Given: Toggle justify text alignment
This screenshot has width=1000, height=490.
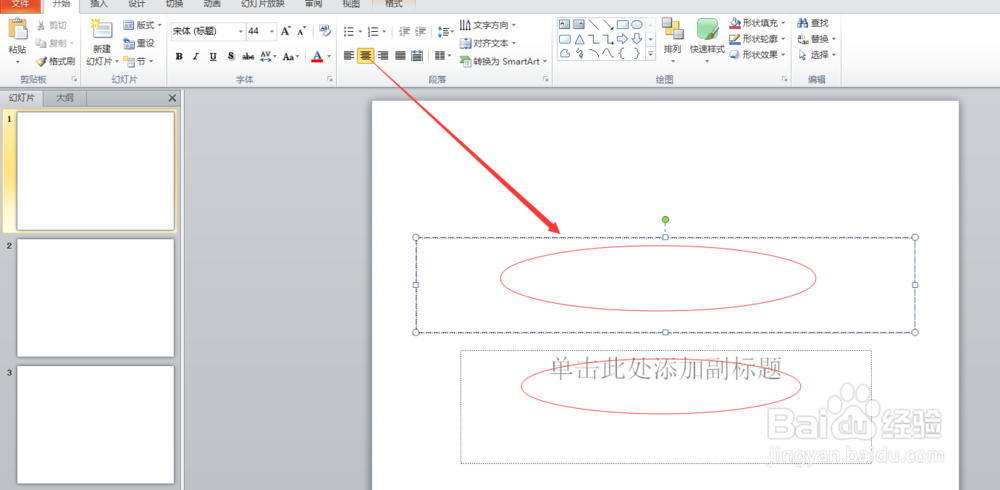Looking at the screenshot, I should [x=400, y=56].
